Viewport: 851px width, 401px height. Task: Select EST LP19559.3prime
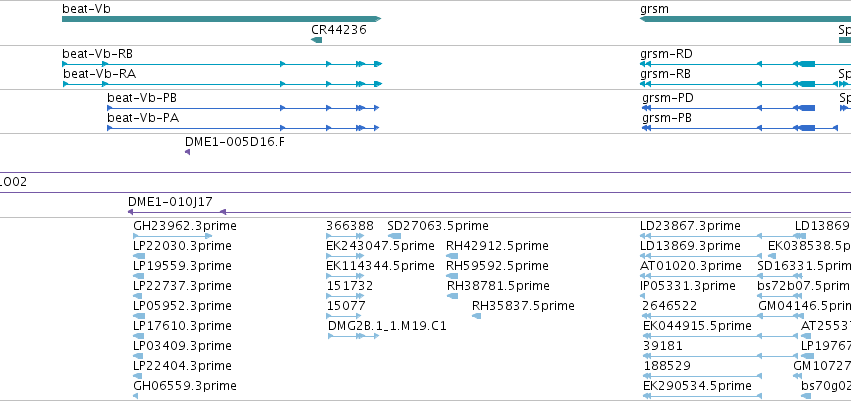(x=138, y=276)
